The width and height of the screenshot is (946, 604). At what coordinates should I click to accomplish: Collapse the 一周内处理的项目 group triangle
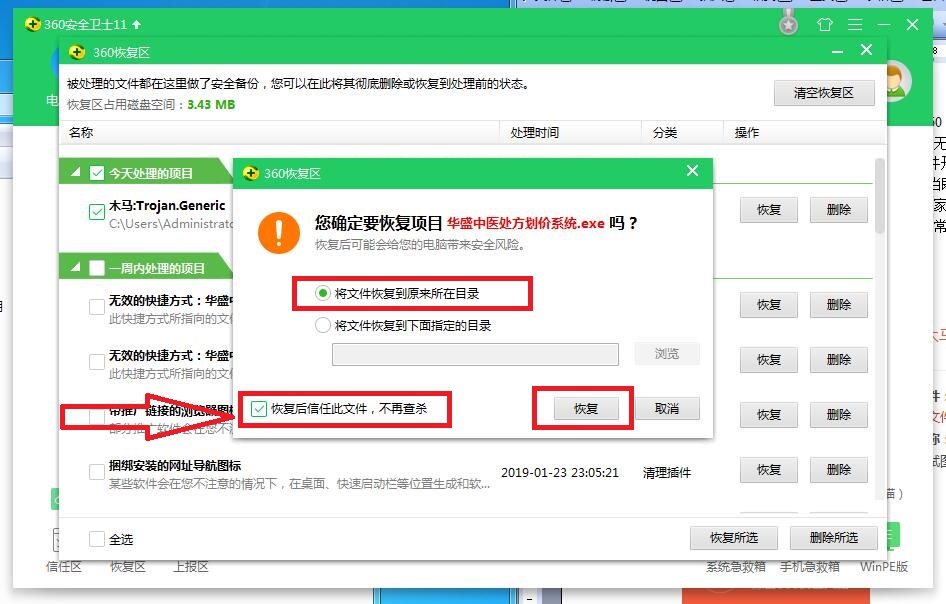tap(75, 267)
